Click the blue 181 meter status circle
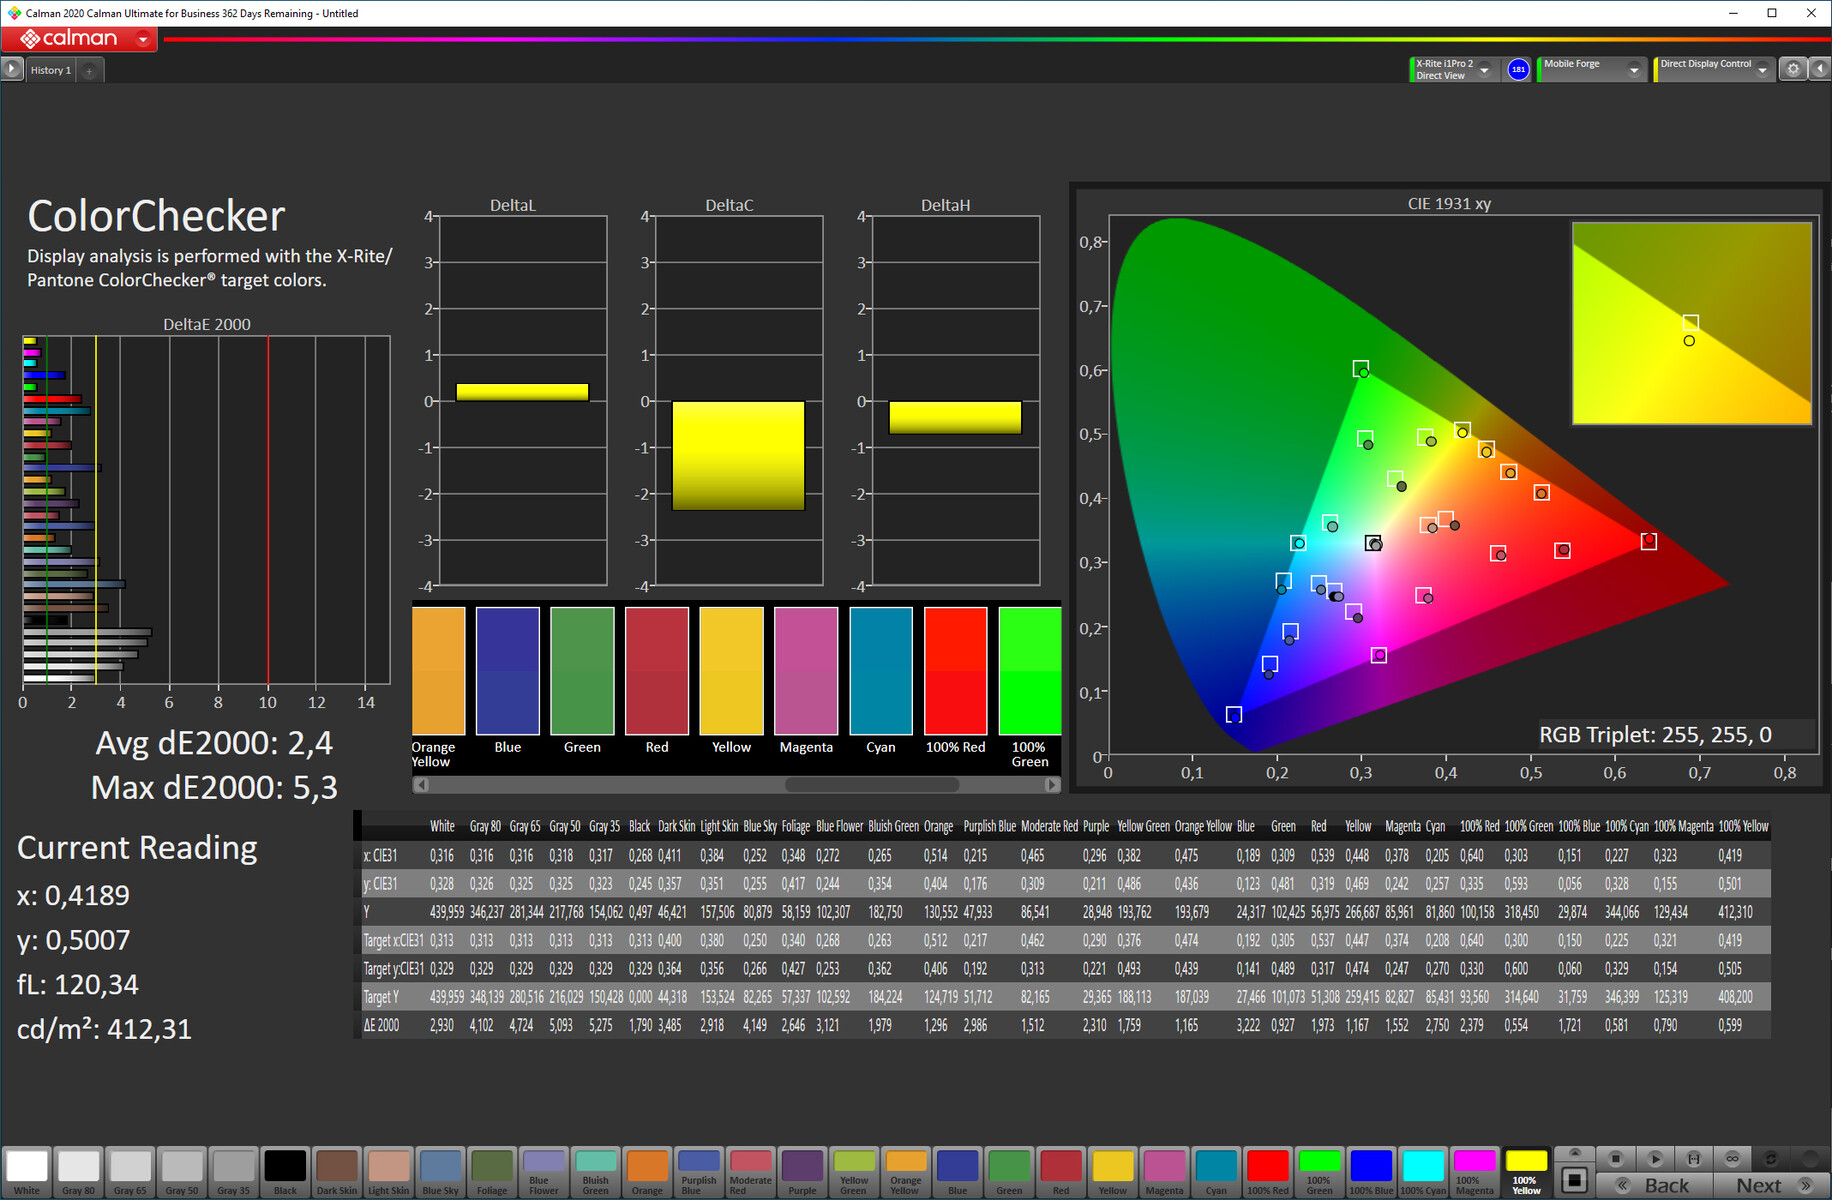Image resolution: width=1832 pixels, height=1200 pixels. click(x=1518, y=69)
